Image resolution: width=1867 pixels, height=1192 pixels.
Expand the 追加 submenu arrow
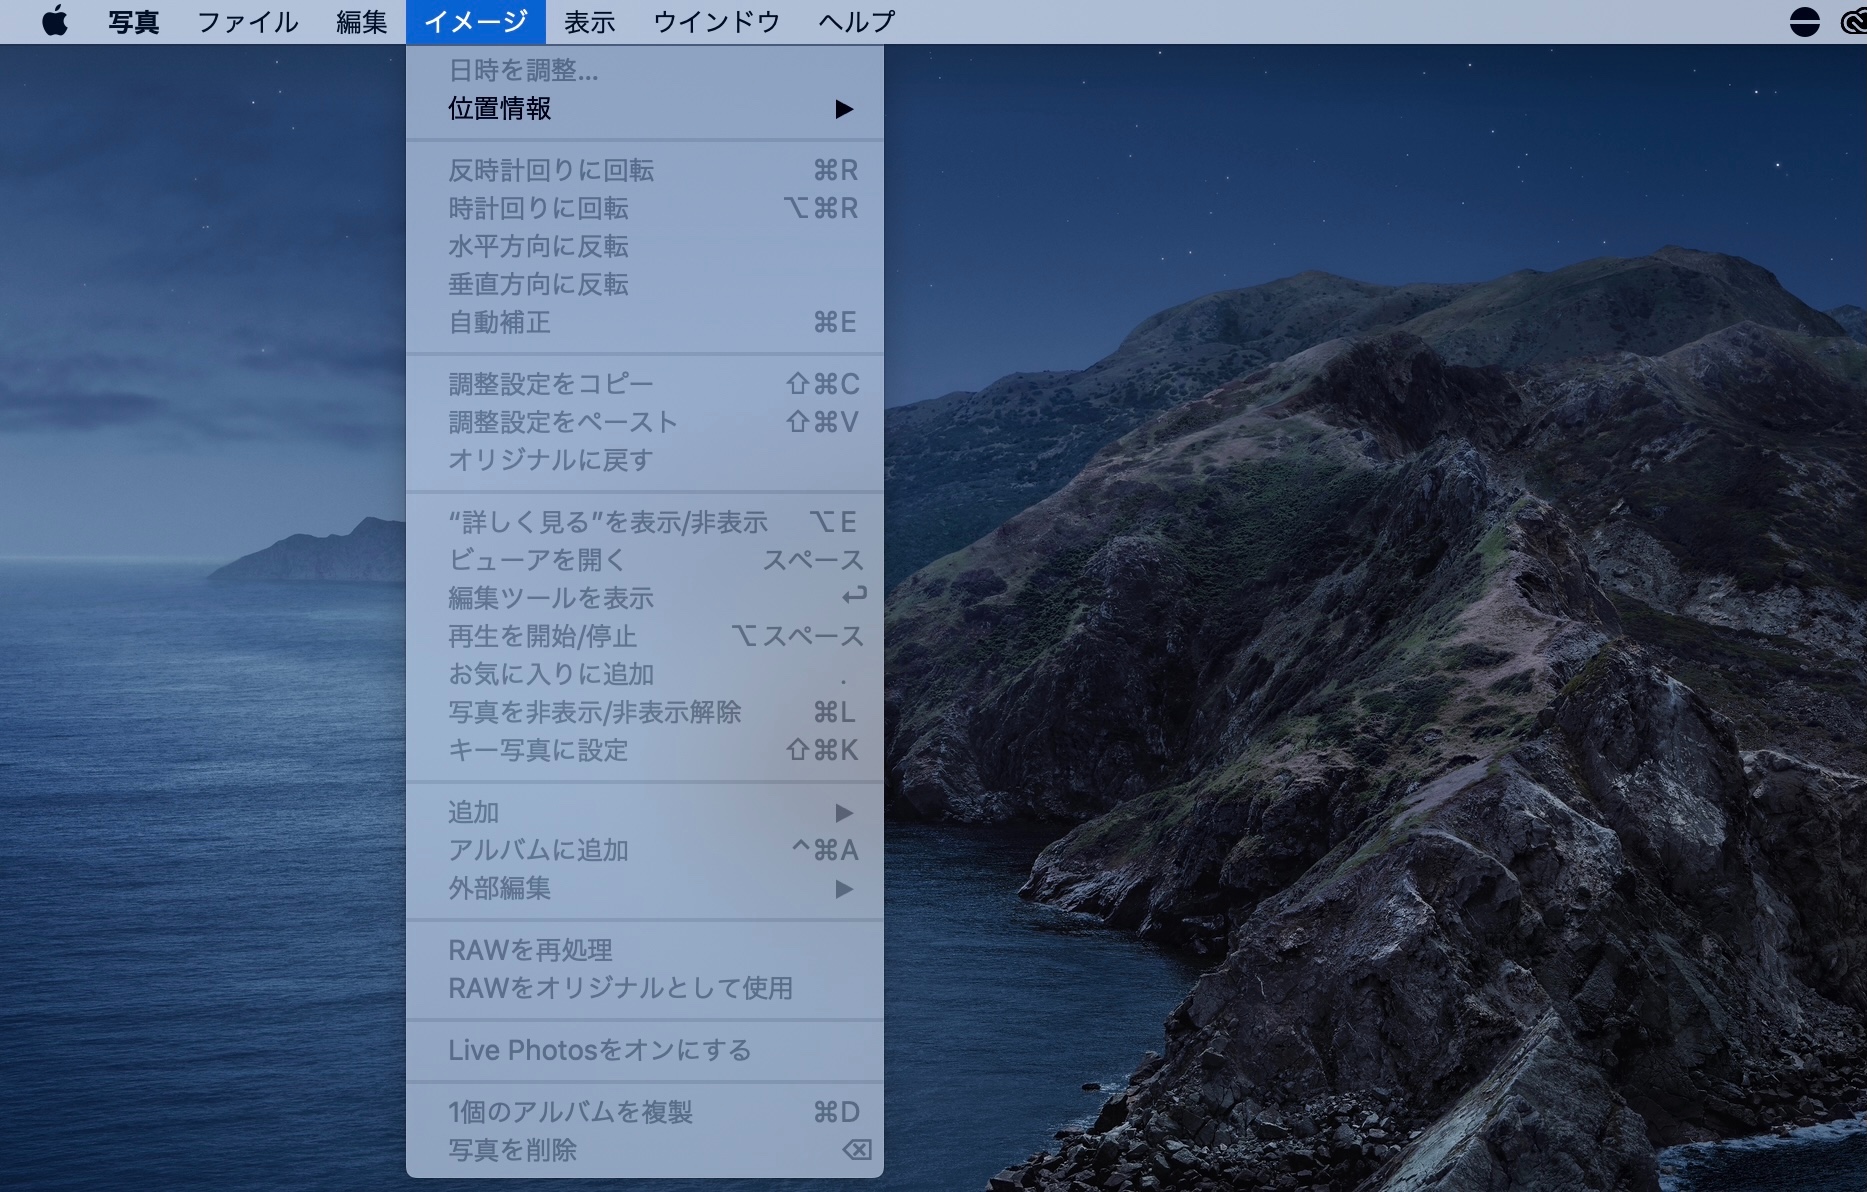(x=843, y=812)
